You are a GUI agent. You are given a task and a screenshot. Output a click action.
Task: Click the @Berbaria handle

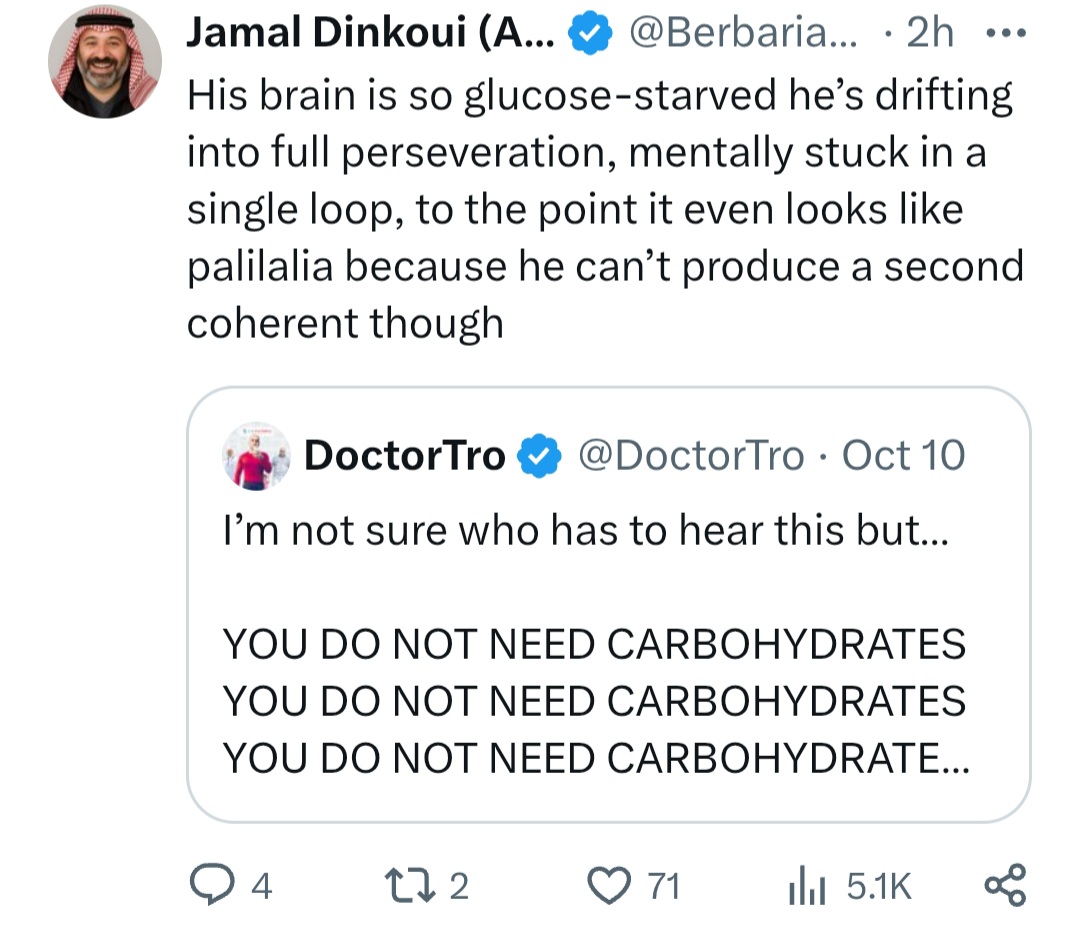coord(742,36)
